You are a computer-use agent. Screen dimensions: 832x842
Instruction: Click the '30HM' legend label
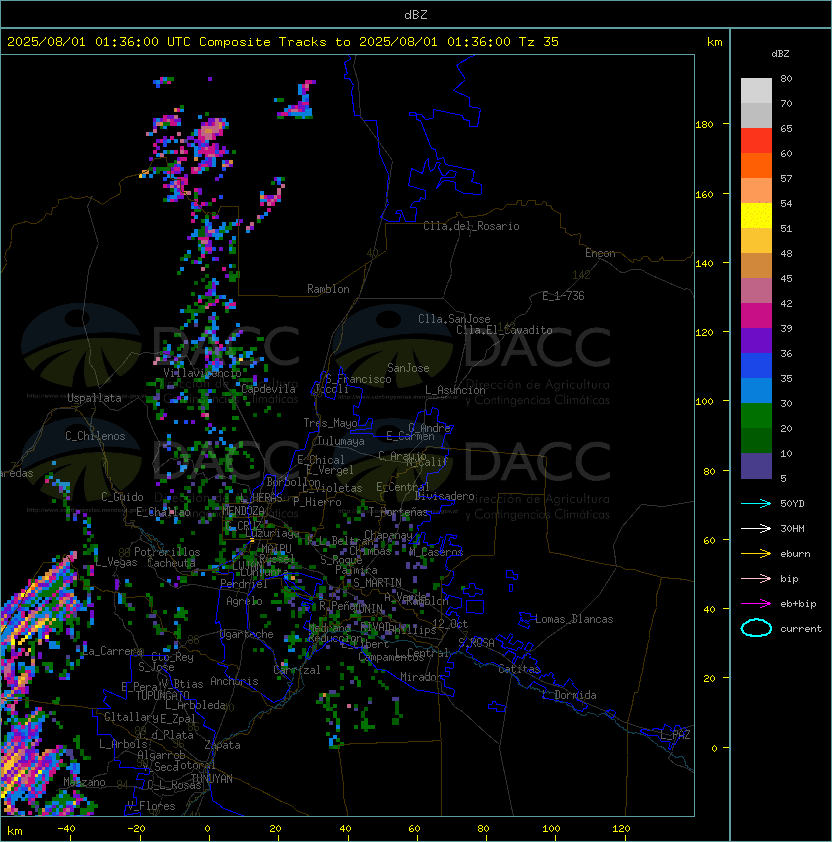(792, 528)
